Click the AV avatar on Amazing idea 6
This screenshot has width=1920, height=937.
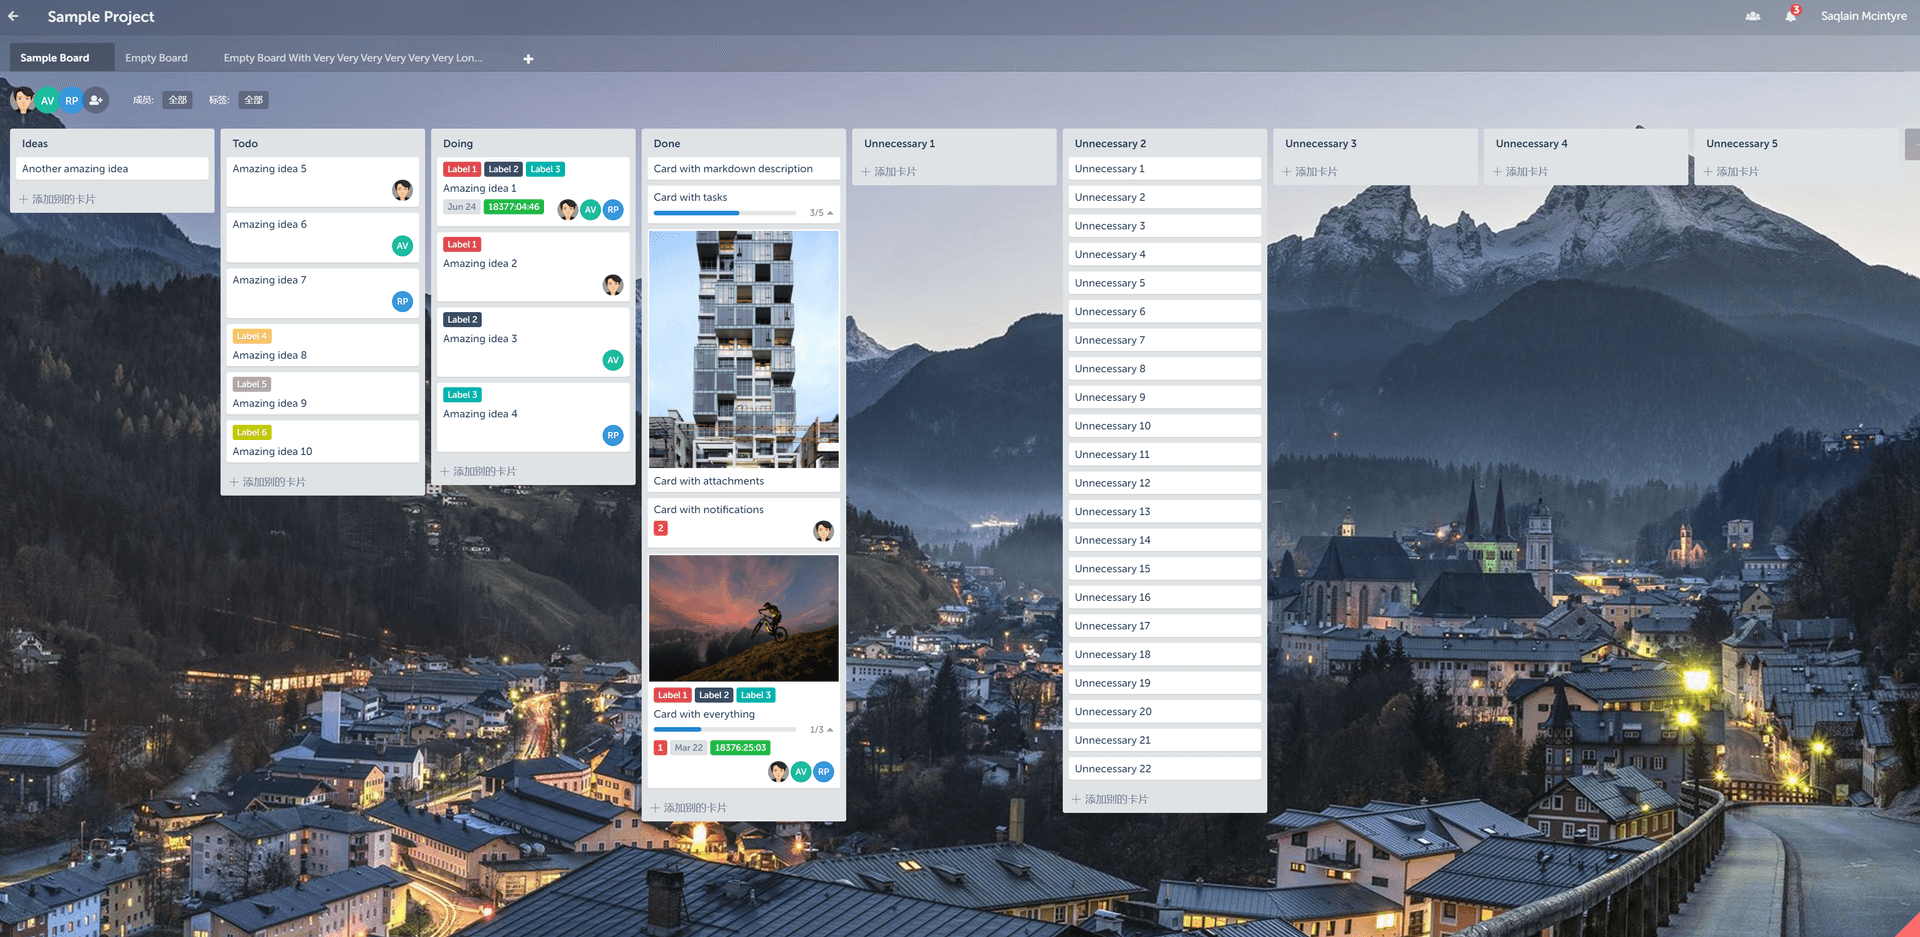402,246
